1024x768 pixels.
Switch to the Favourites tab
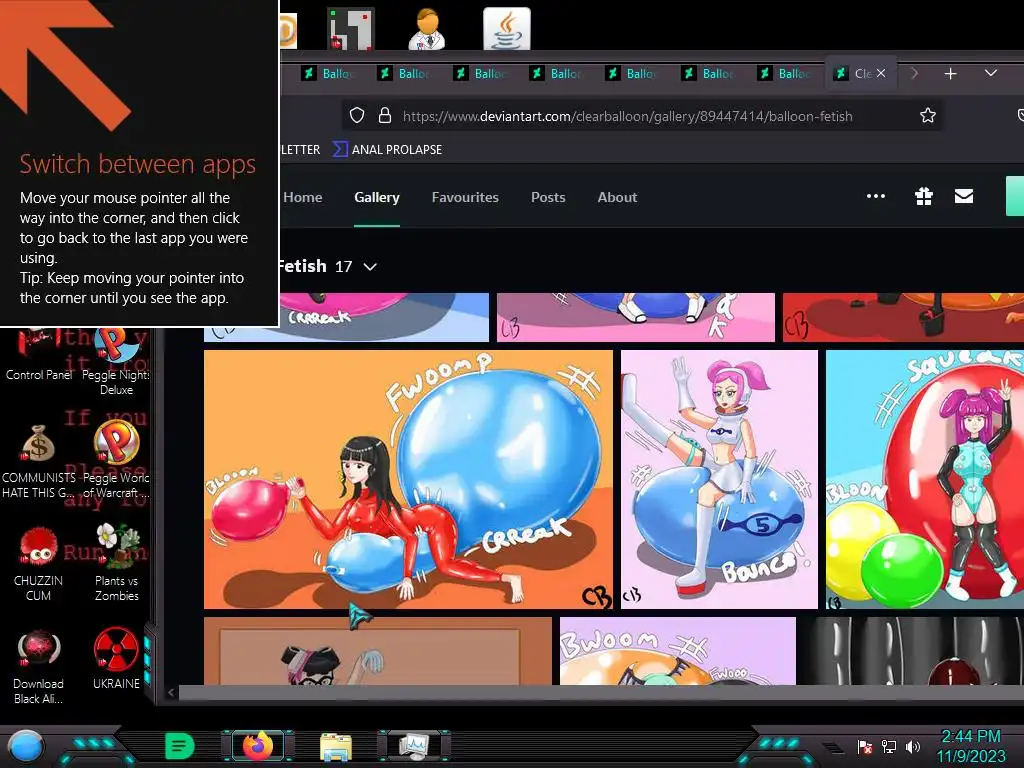point(465,197)
